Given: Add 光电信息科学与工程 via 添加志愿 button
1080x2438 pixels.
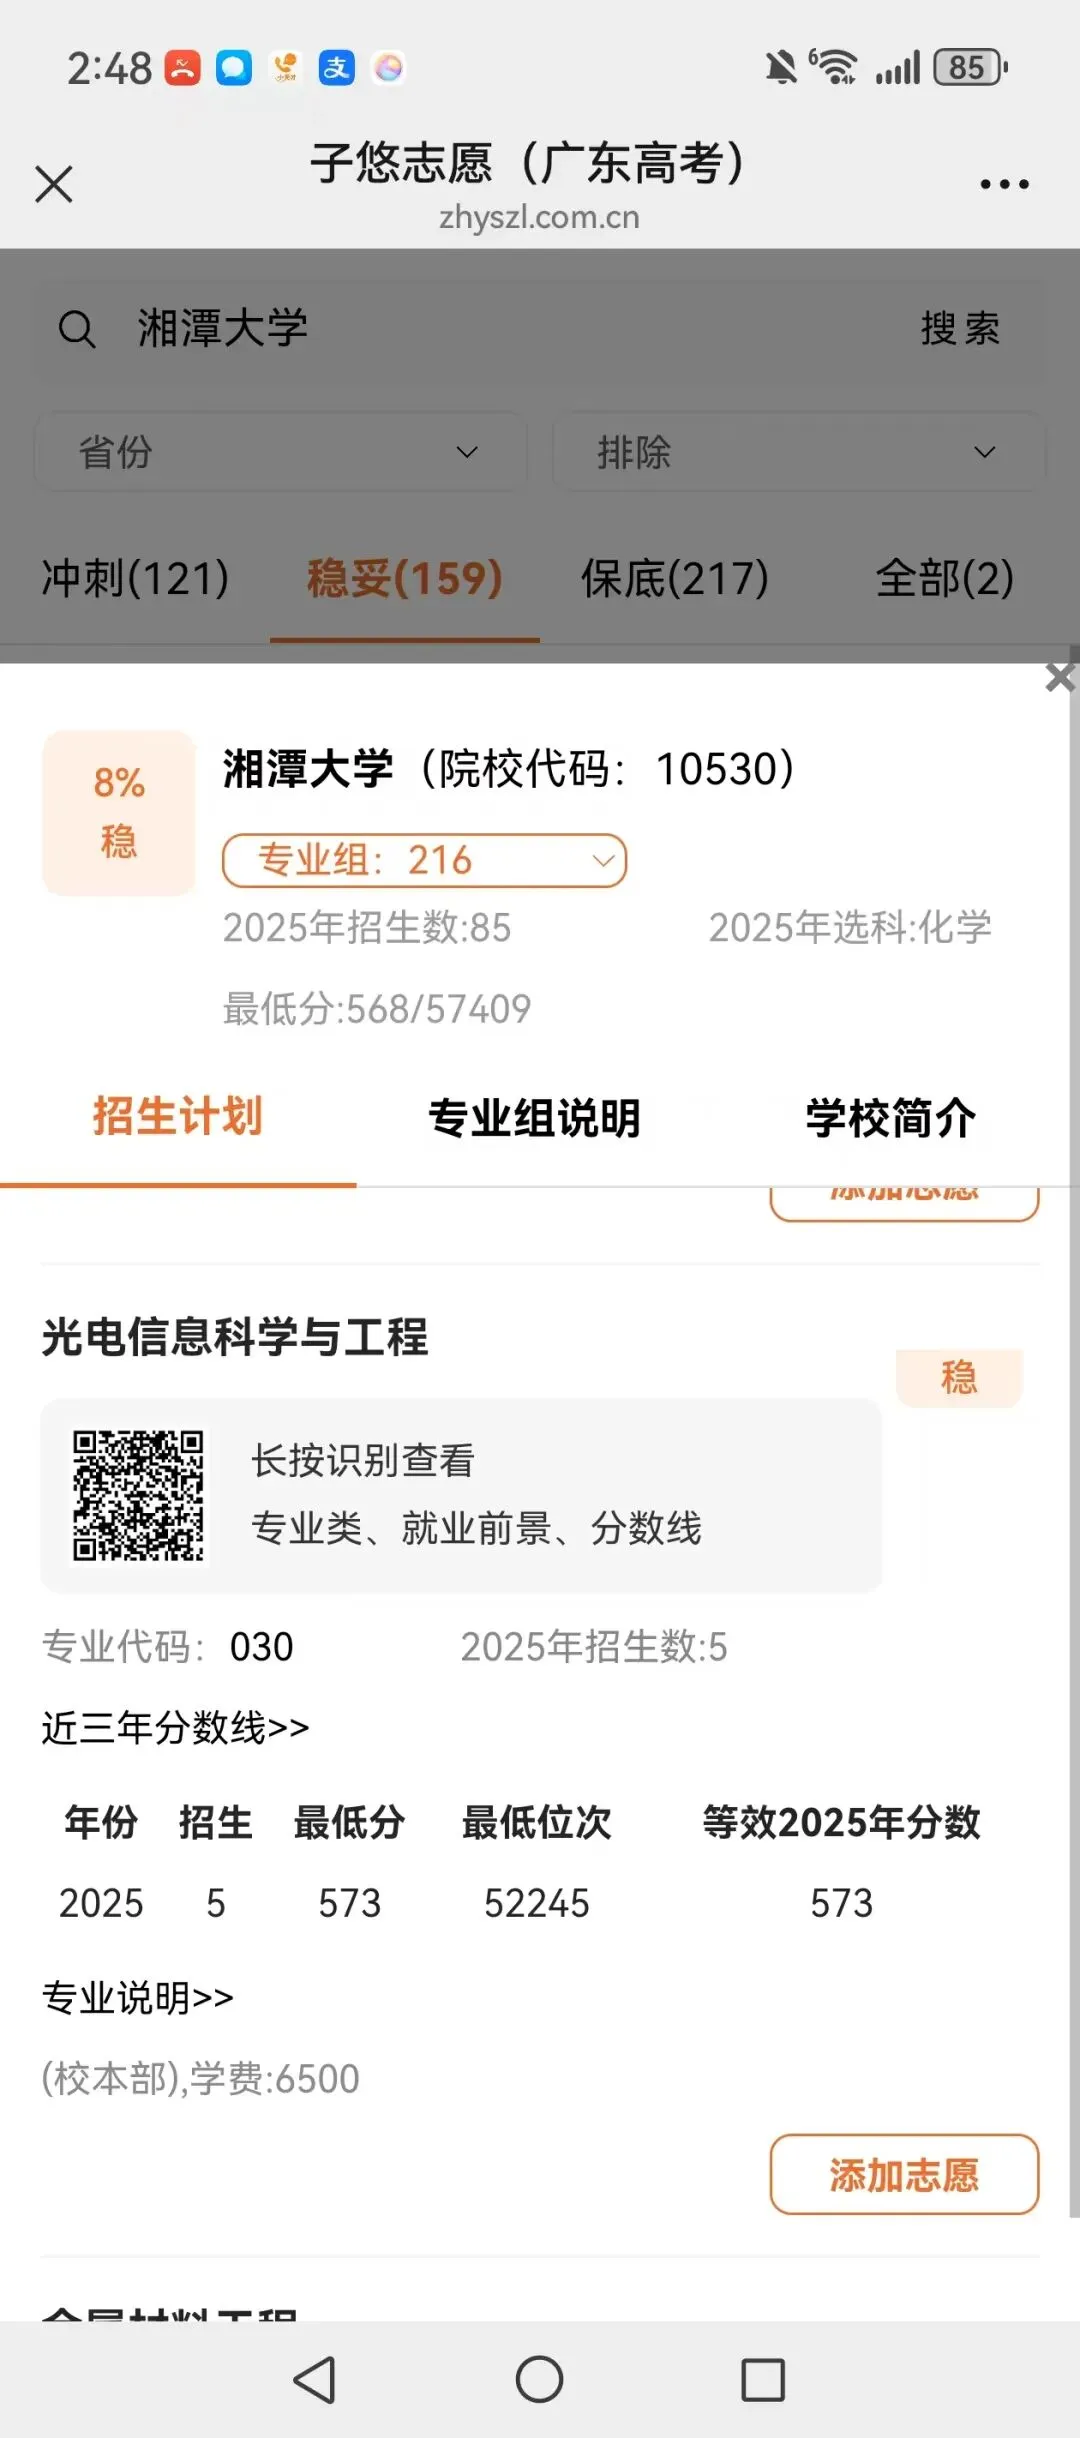Looking at the screenshot, I should [904, 2175].
